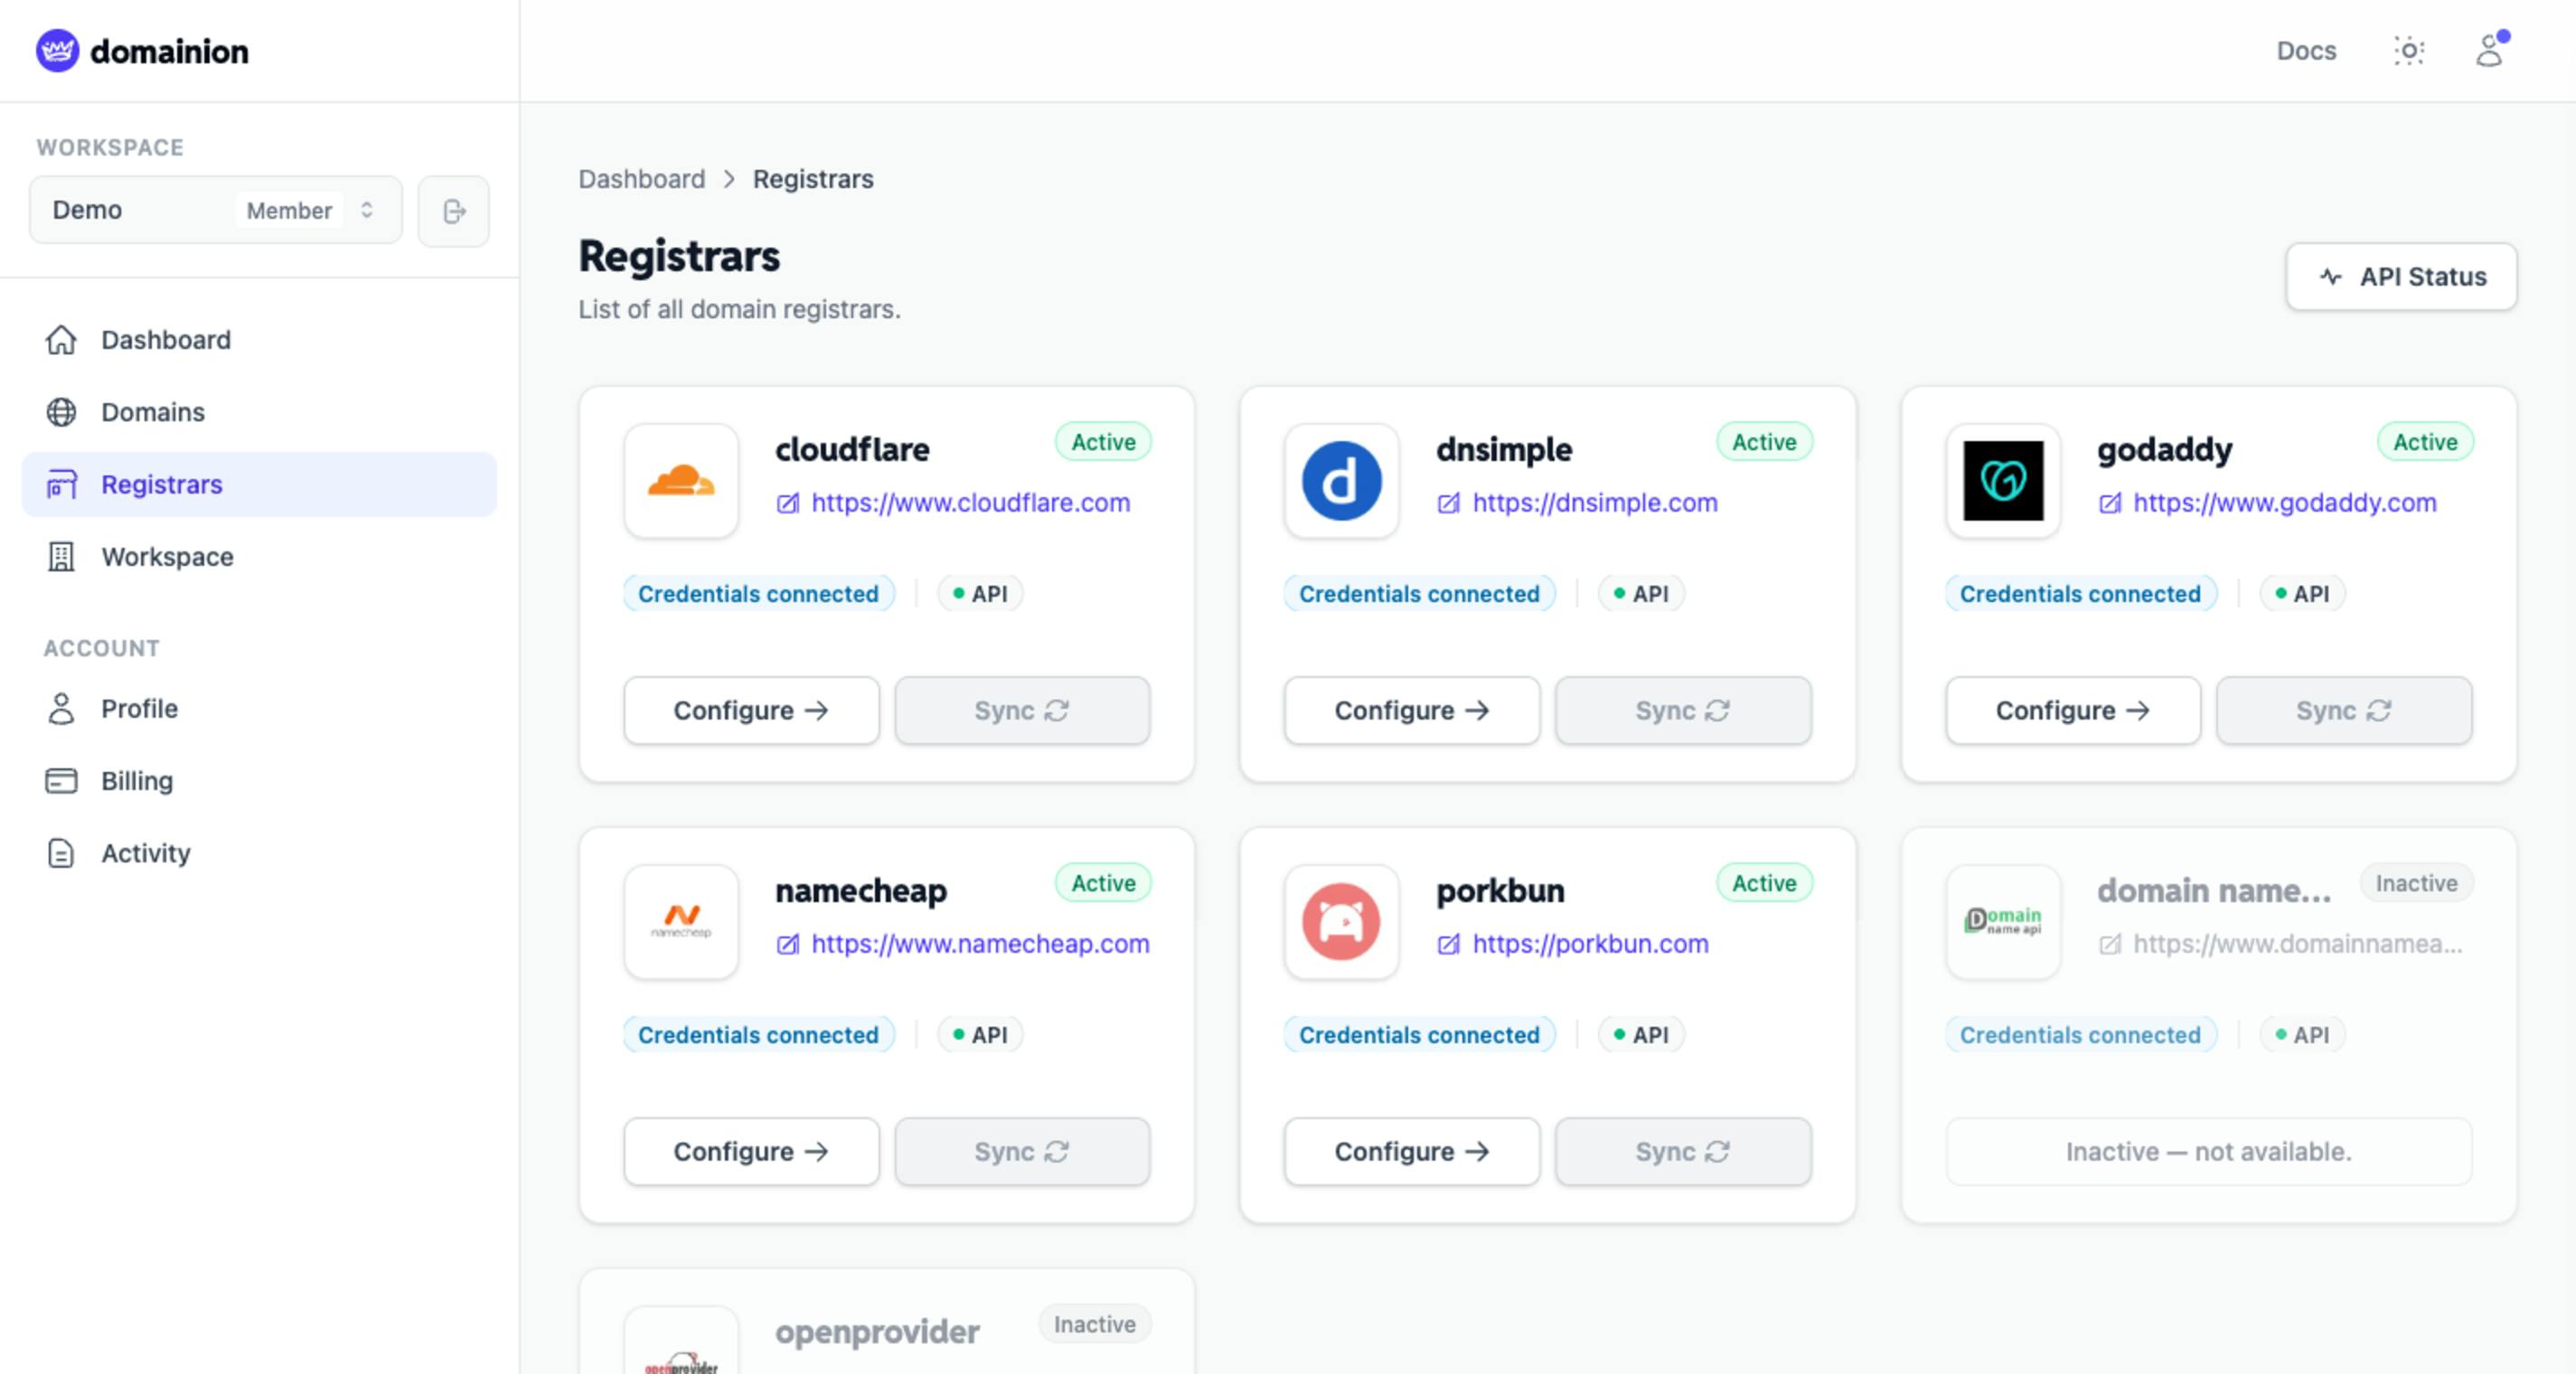Screen dimensions: 2576x1374
Task: Open Billing under Account
Action: tap(259, 781)
